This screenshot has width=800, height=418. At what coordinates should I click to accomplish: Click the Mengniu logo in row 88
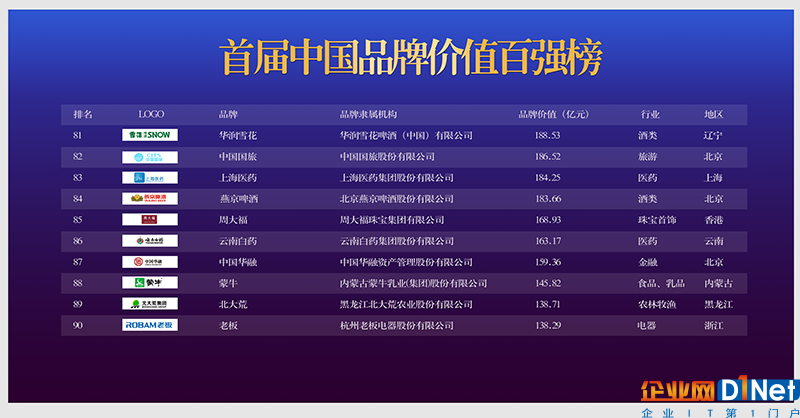[150, 283]
